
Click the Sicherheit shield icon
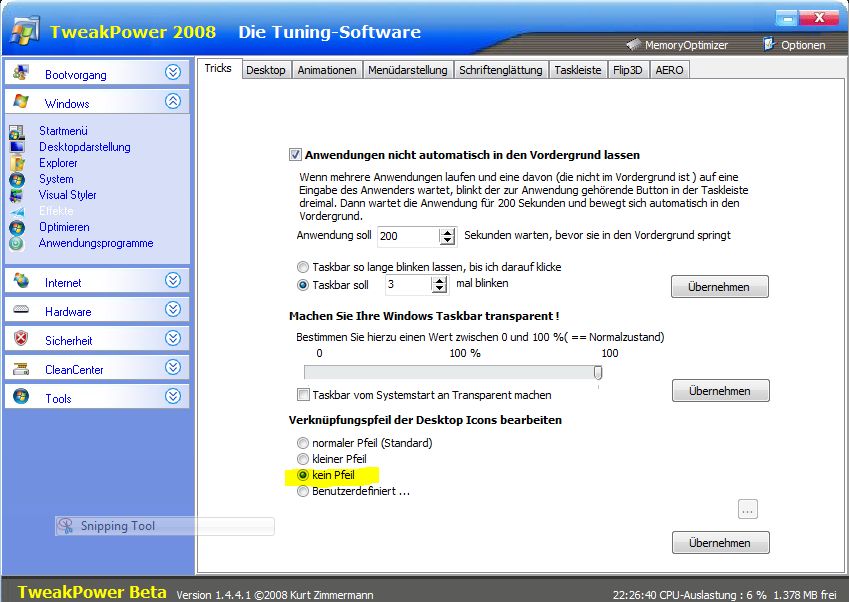pos(21,338)
